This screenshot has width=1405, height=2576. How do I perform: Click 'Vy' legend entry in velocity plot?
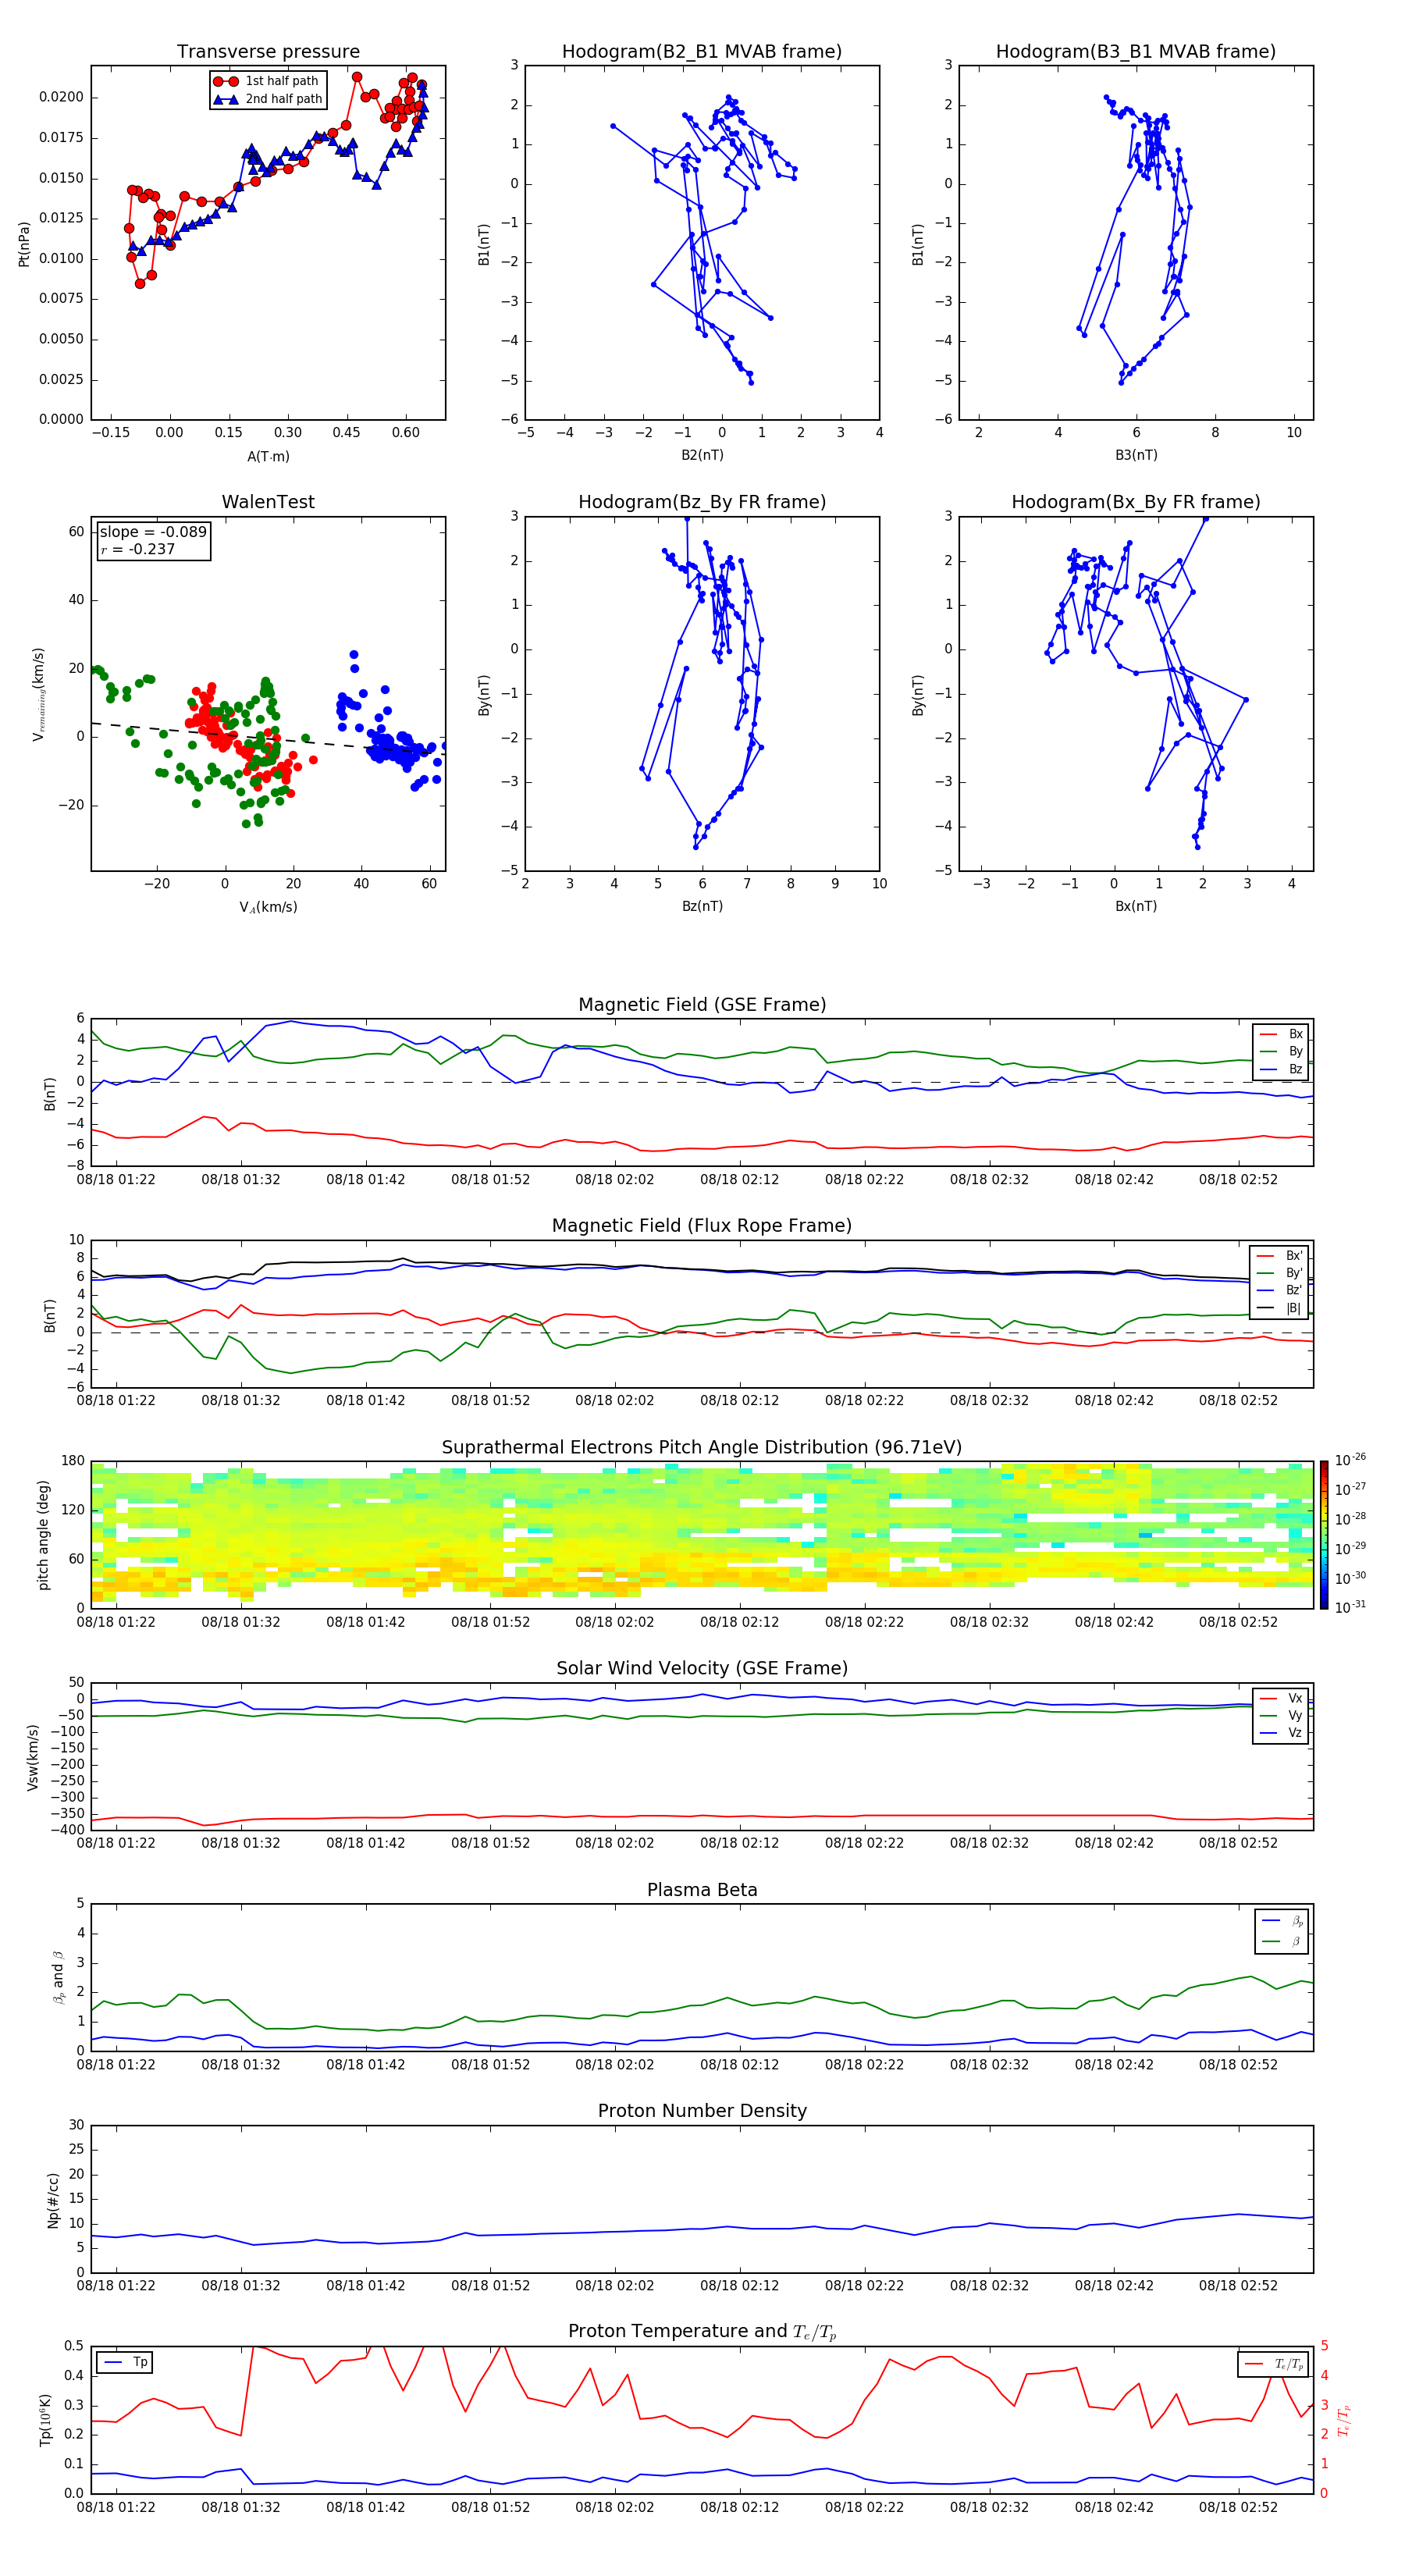coord(1282,1716)
